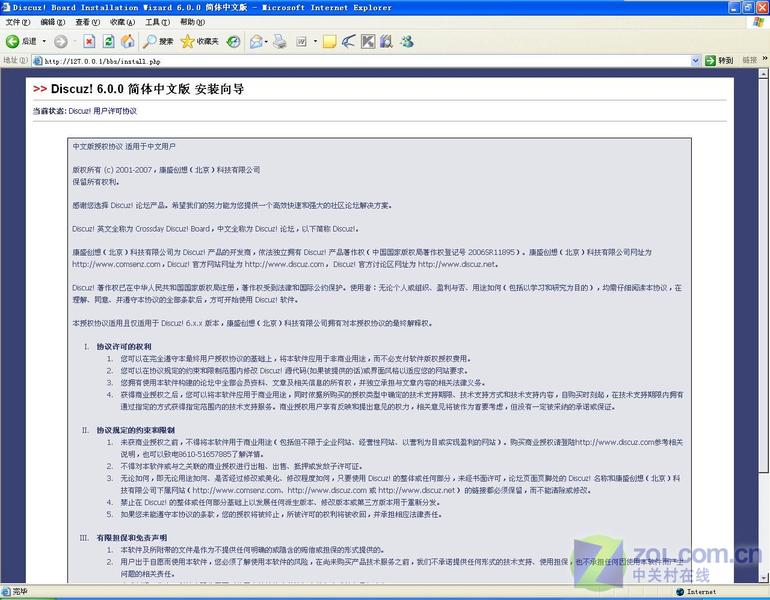The image size is (770, 600).
Task: Open the Research book-and-magnifier icon
Action: click(387, 41)
